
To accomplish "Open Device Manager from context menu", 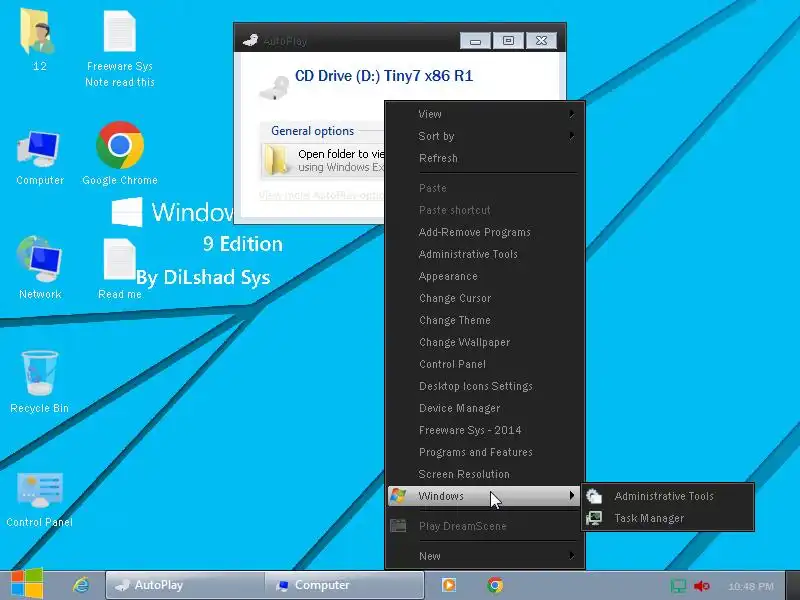I will click(484, 408).
